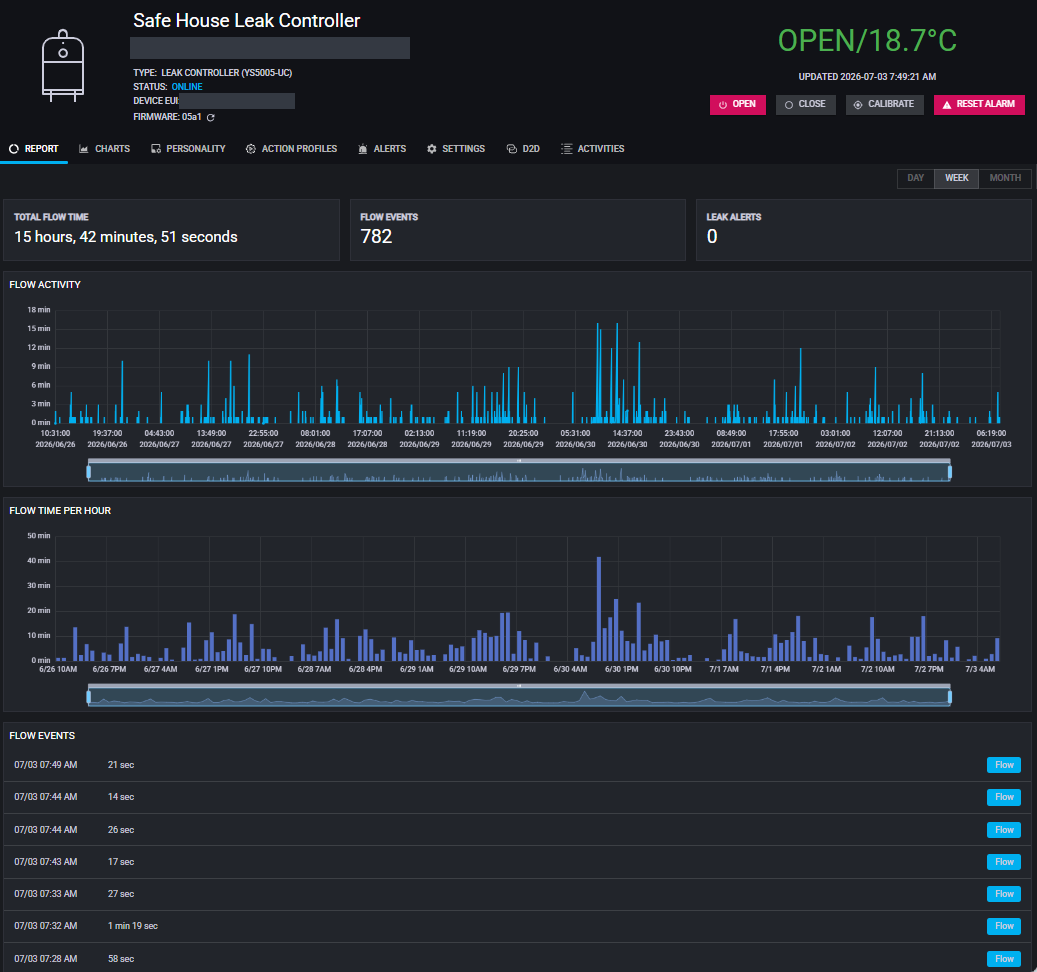Click Flow button for 07:33 AM event
This screenshot has height=972, width=1037.
pyautogui.click(x=1003, y=894)
